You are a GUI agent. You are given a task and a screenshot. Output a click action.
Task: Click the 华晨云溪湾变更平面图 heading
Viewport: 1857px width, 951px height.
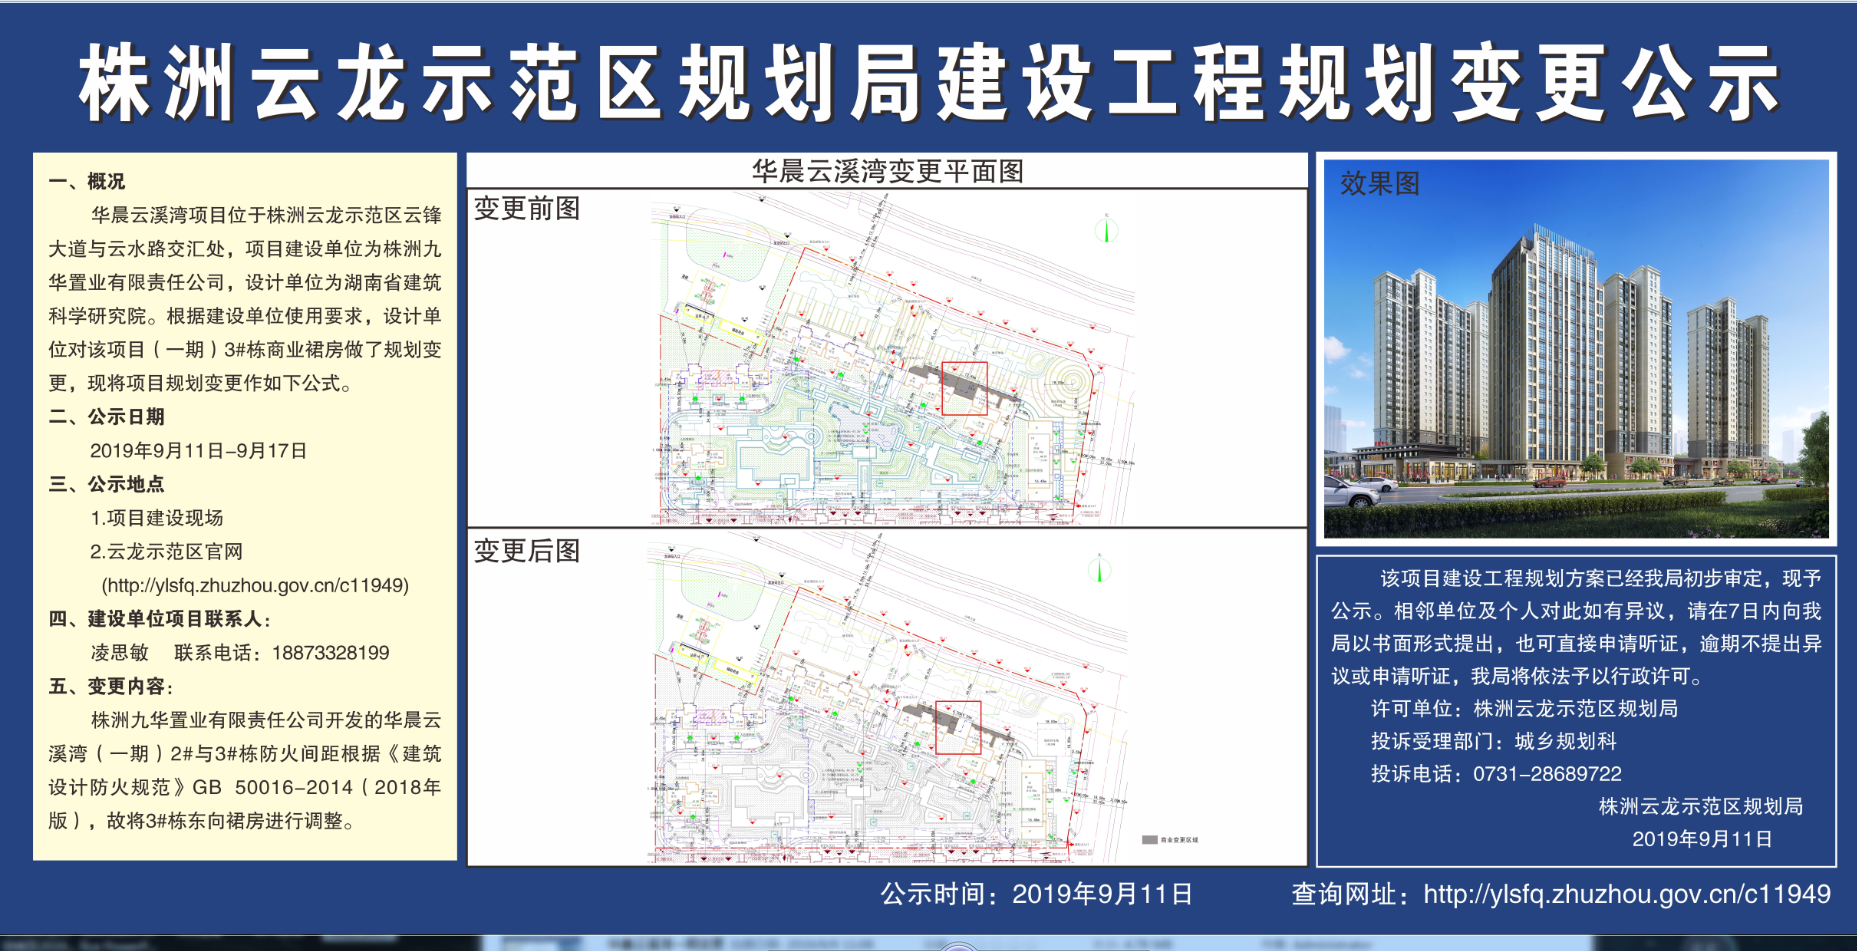coord(887,171)
